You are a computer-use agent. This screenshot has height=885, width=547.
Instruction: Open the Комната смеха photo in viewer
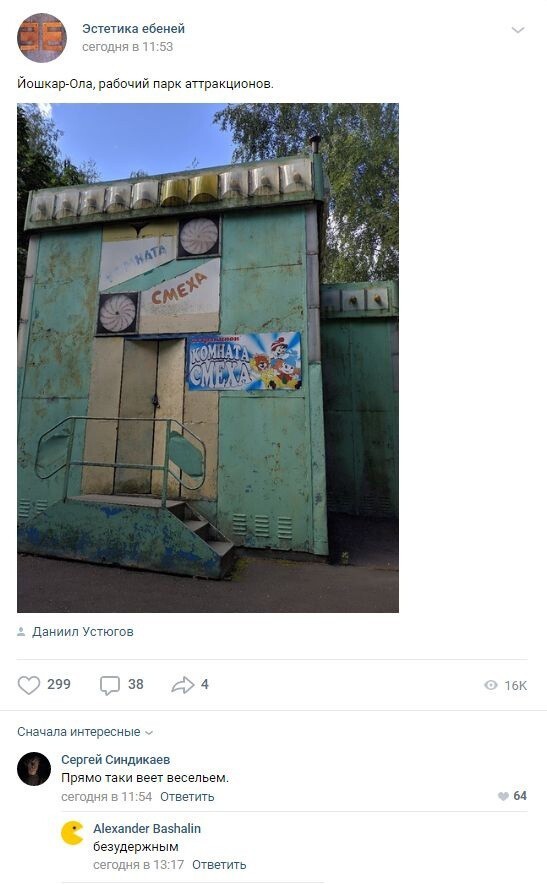pyautogui.click(x=208, y=358)
